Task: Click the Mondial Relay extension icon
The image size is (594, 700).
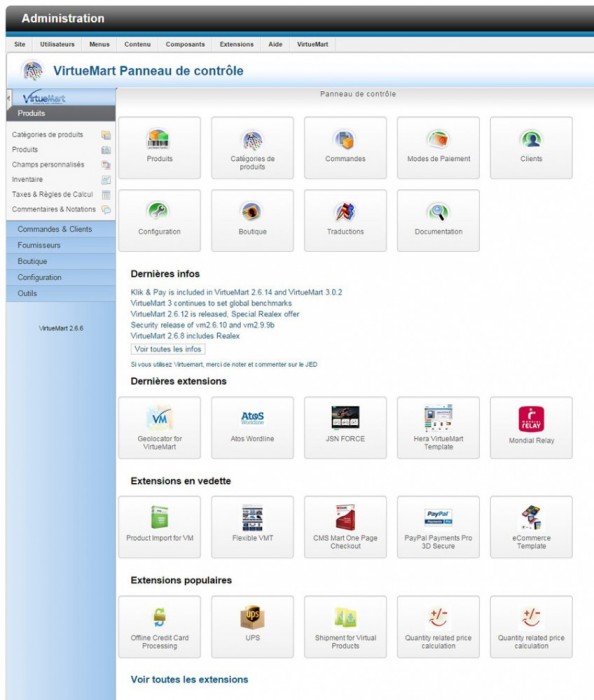Action: click(x=531, y=428)
